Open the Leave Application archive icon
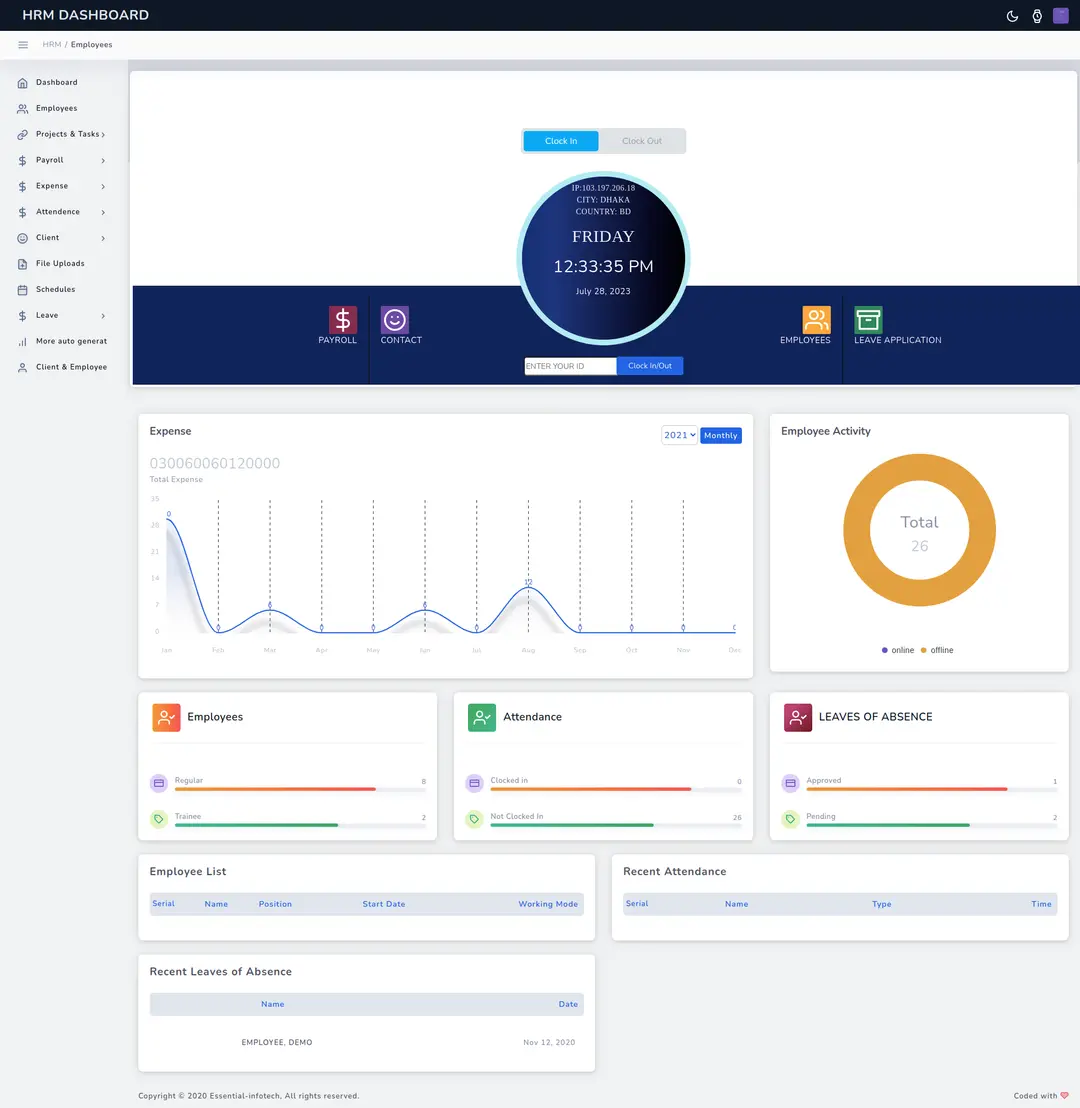1080x1108 pixels. [x=868, y=320]
